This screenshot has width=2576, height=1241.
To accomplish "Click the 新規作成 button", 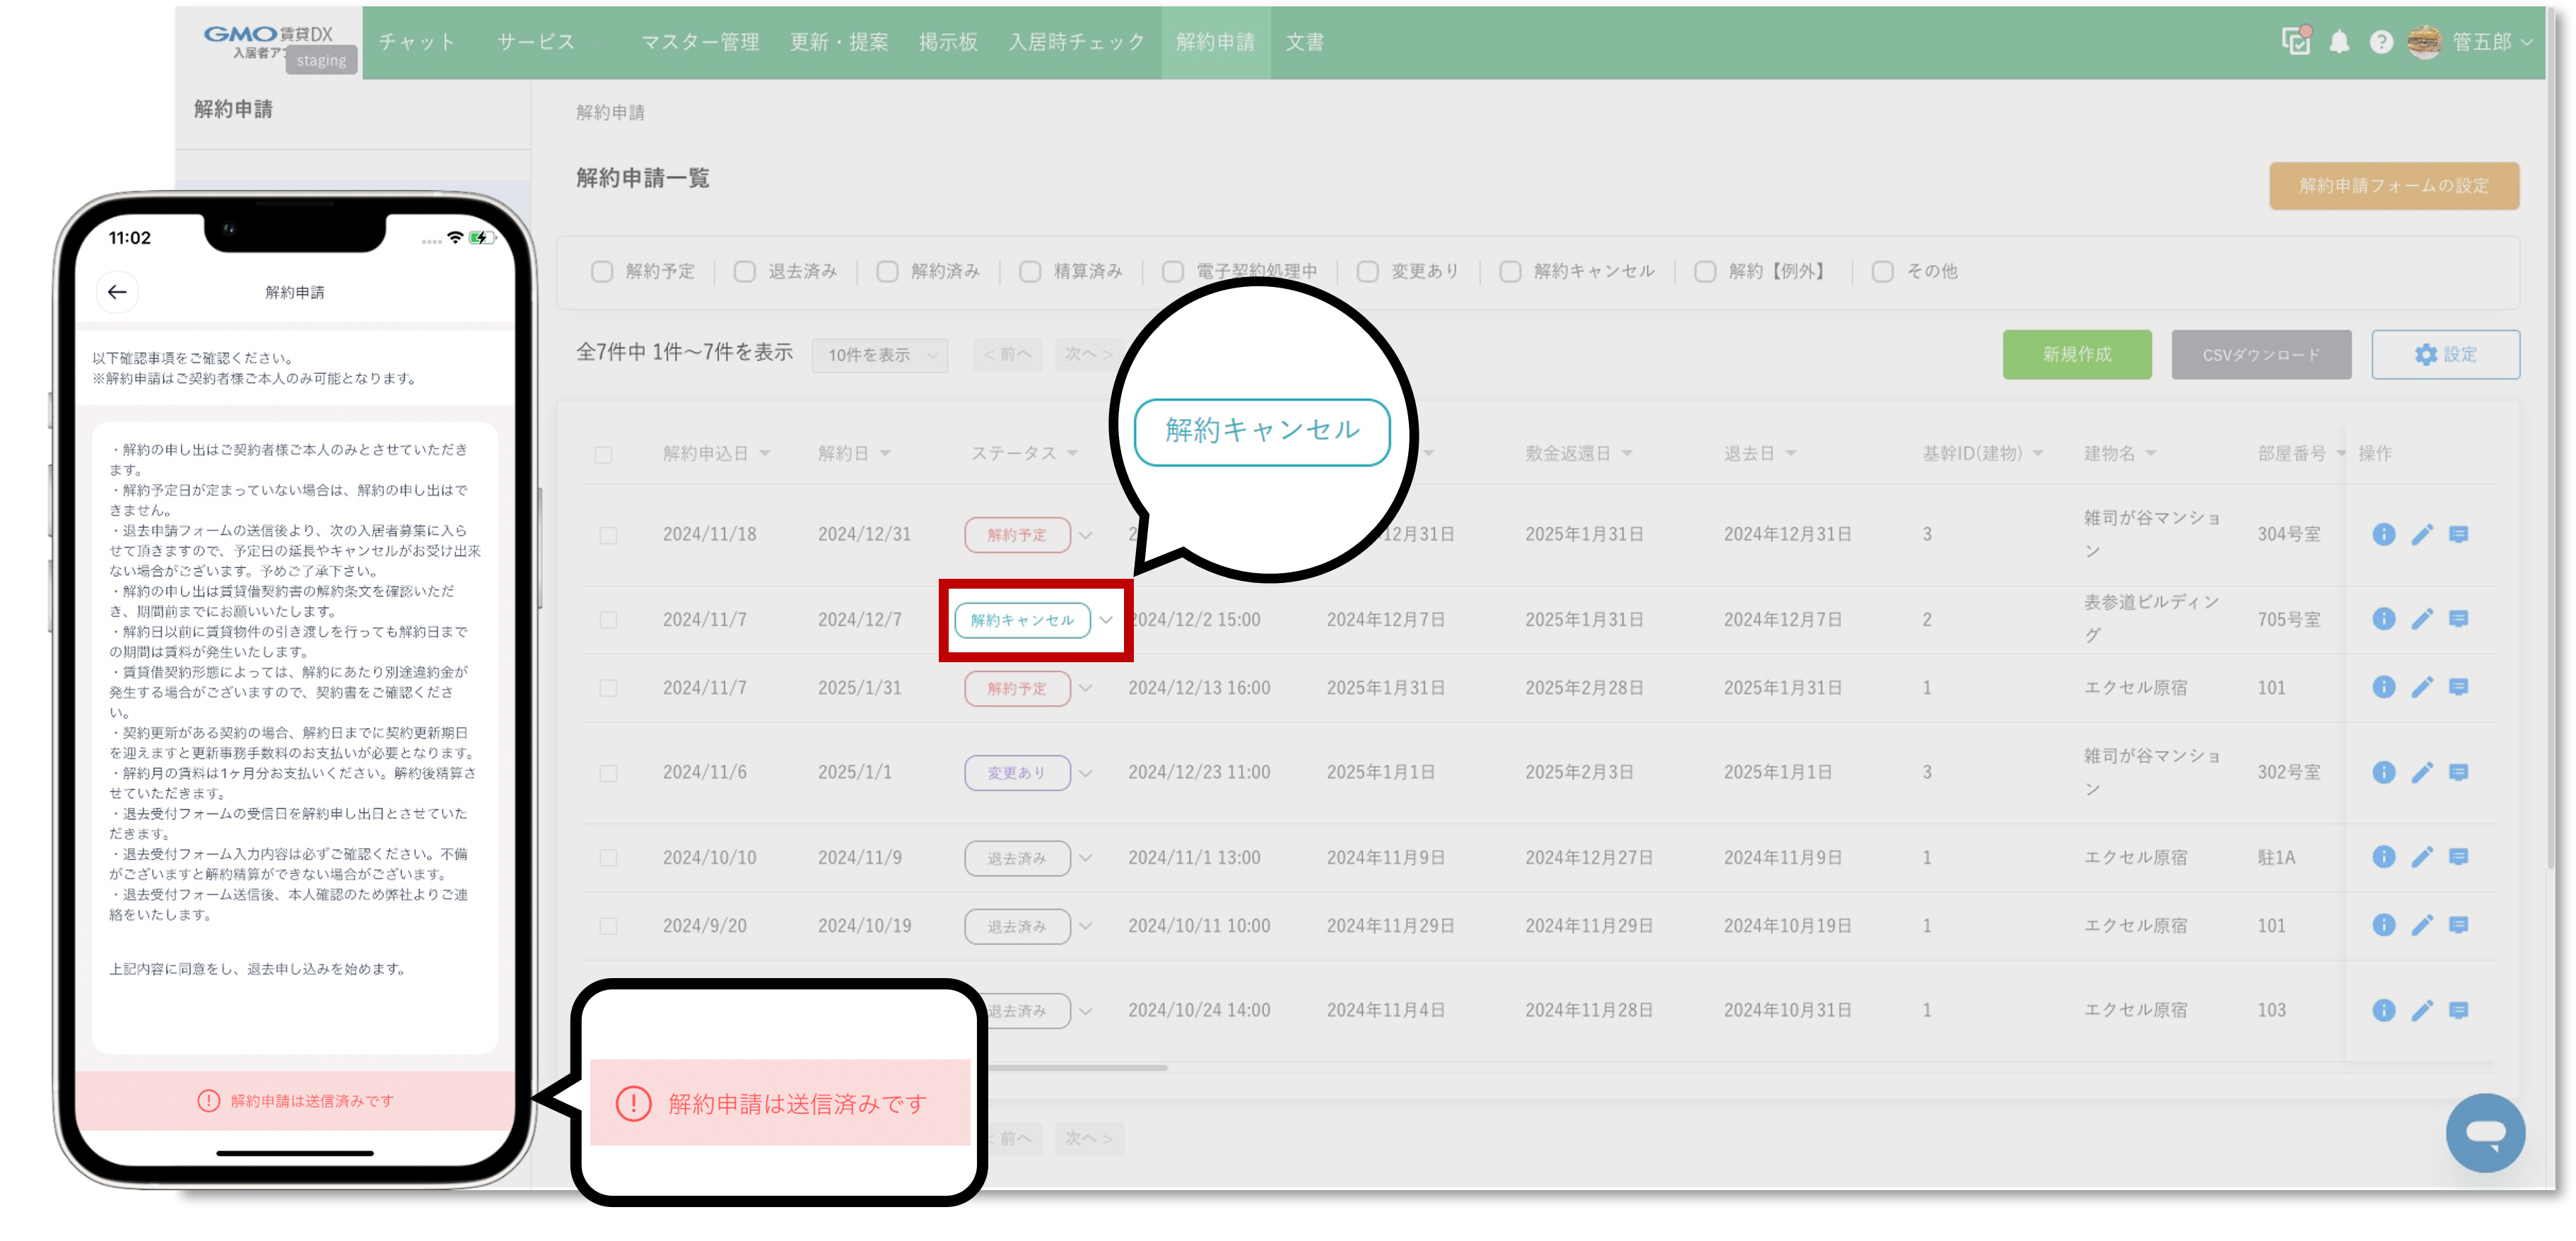I will pyautogui.click(x=2076, y=354).
